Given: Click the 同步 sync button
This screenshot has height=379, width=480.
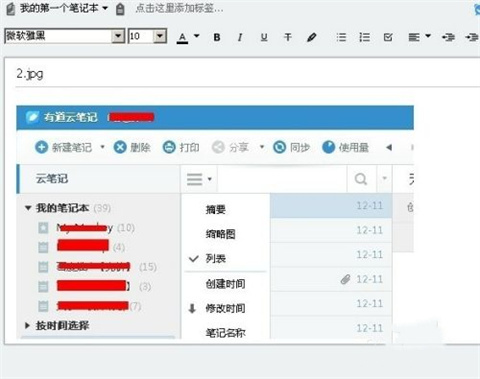Looking at the screenshot, I should (291, 147).
